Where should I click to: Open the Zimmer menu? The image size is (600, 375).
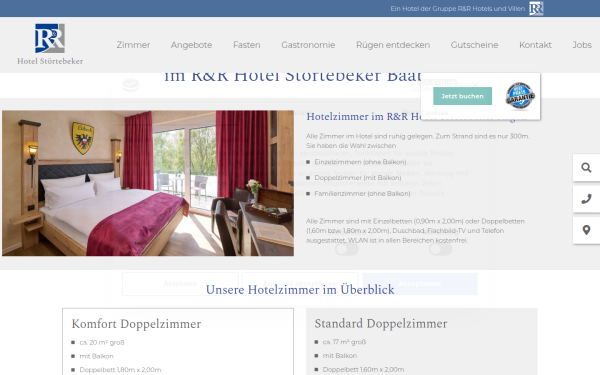133,45
